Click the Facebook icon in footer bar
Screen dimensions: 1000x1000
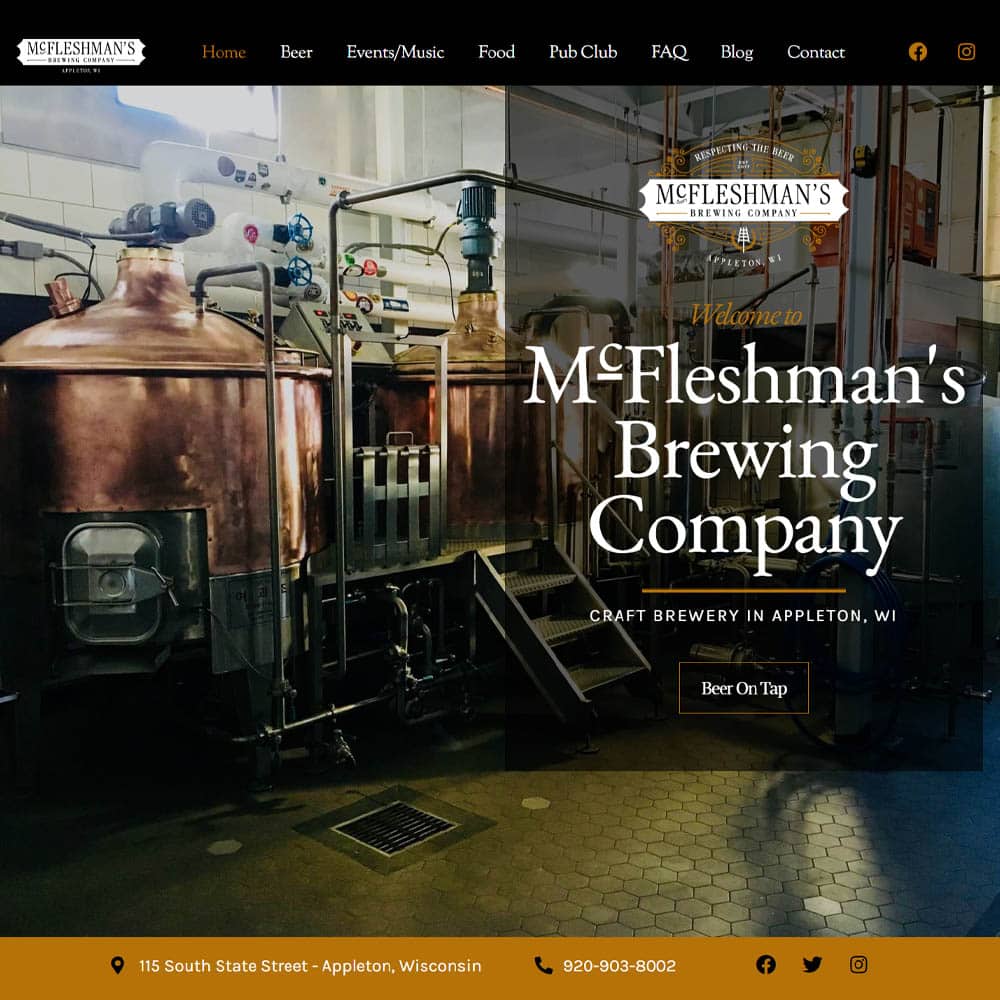tap(766, 964)
